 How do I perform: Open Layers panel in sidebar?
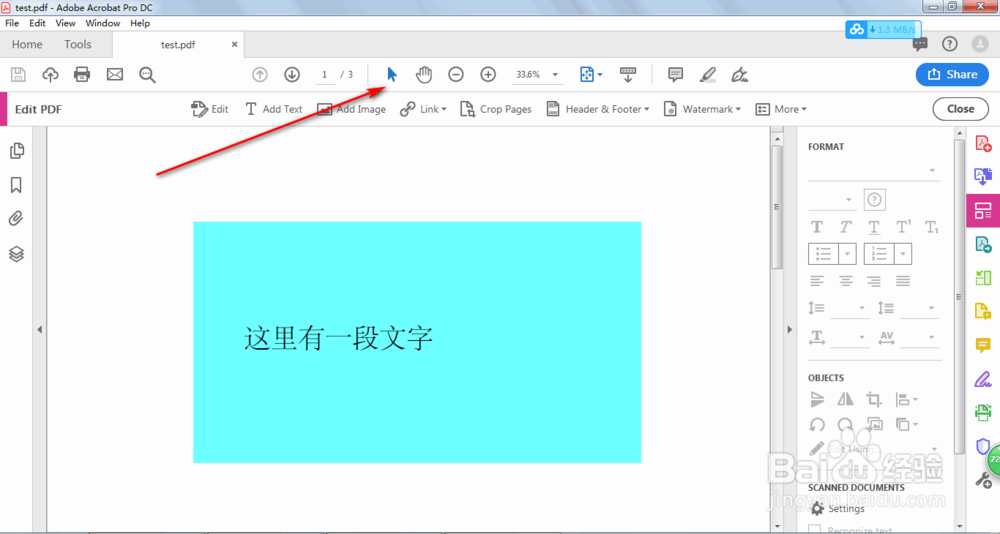pos(17,254)
